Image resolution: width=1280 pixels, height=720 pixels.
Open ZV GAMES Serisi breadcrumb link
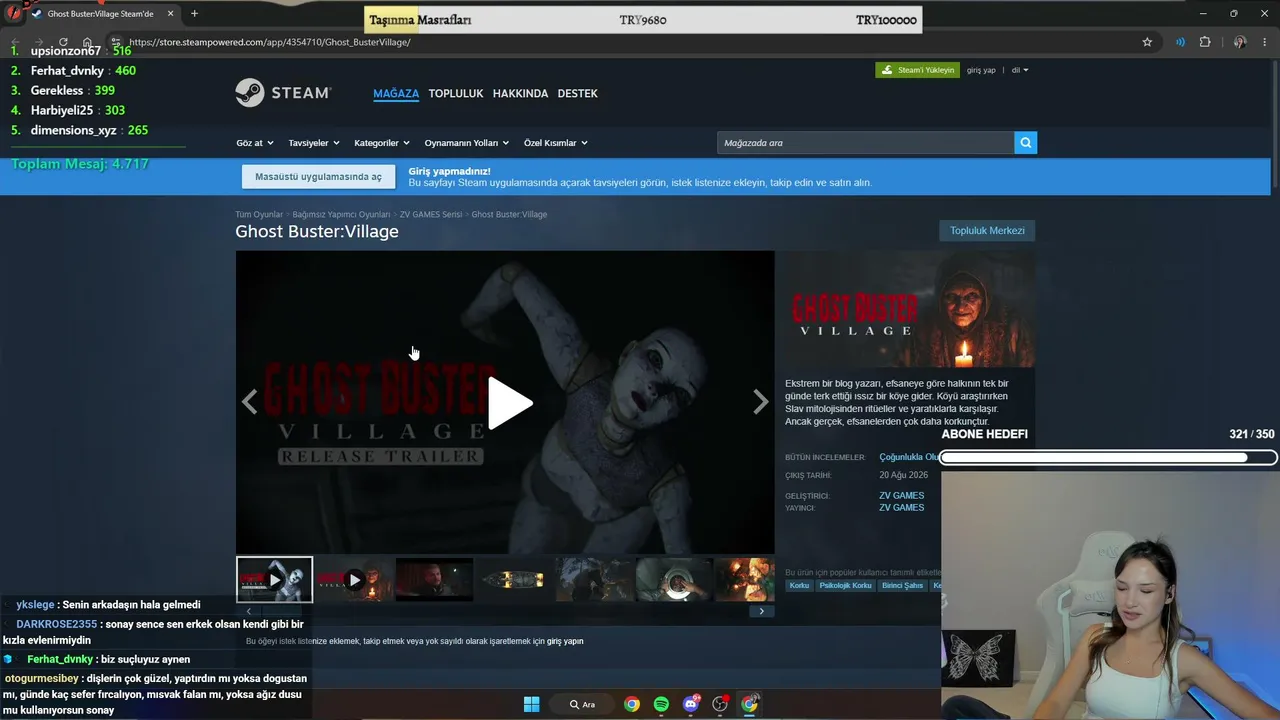[431, 214]
